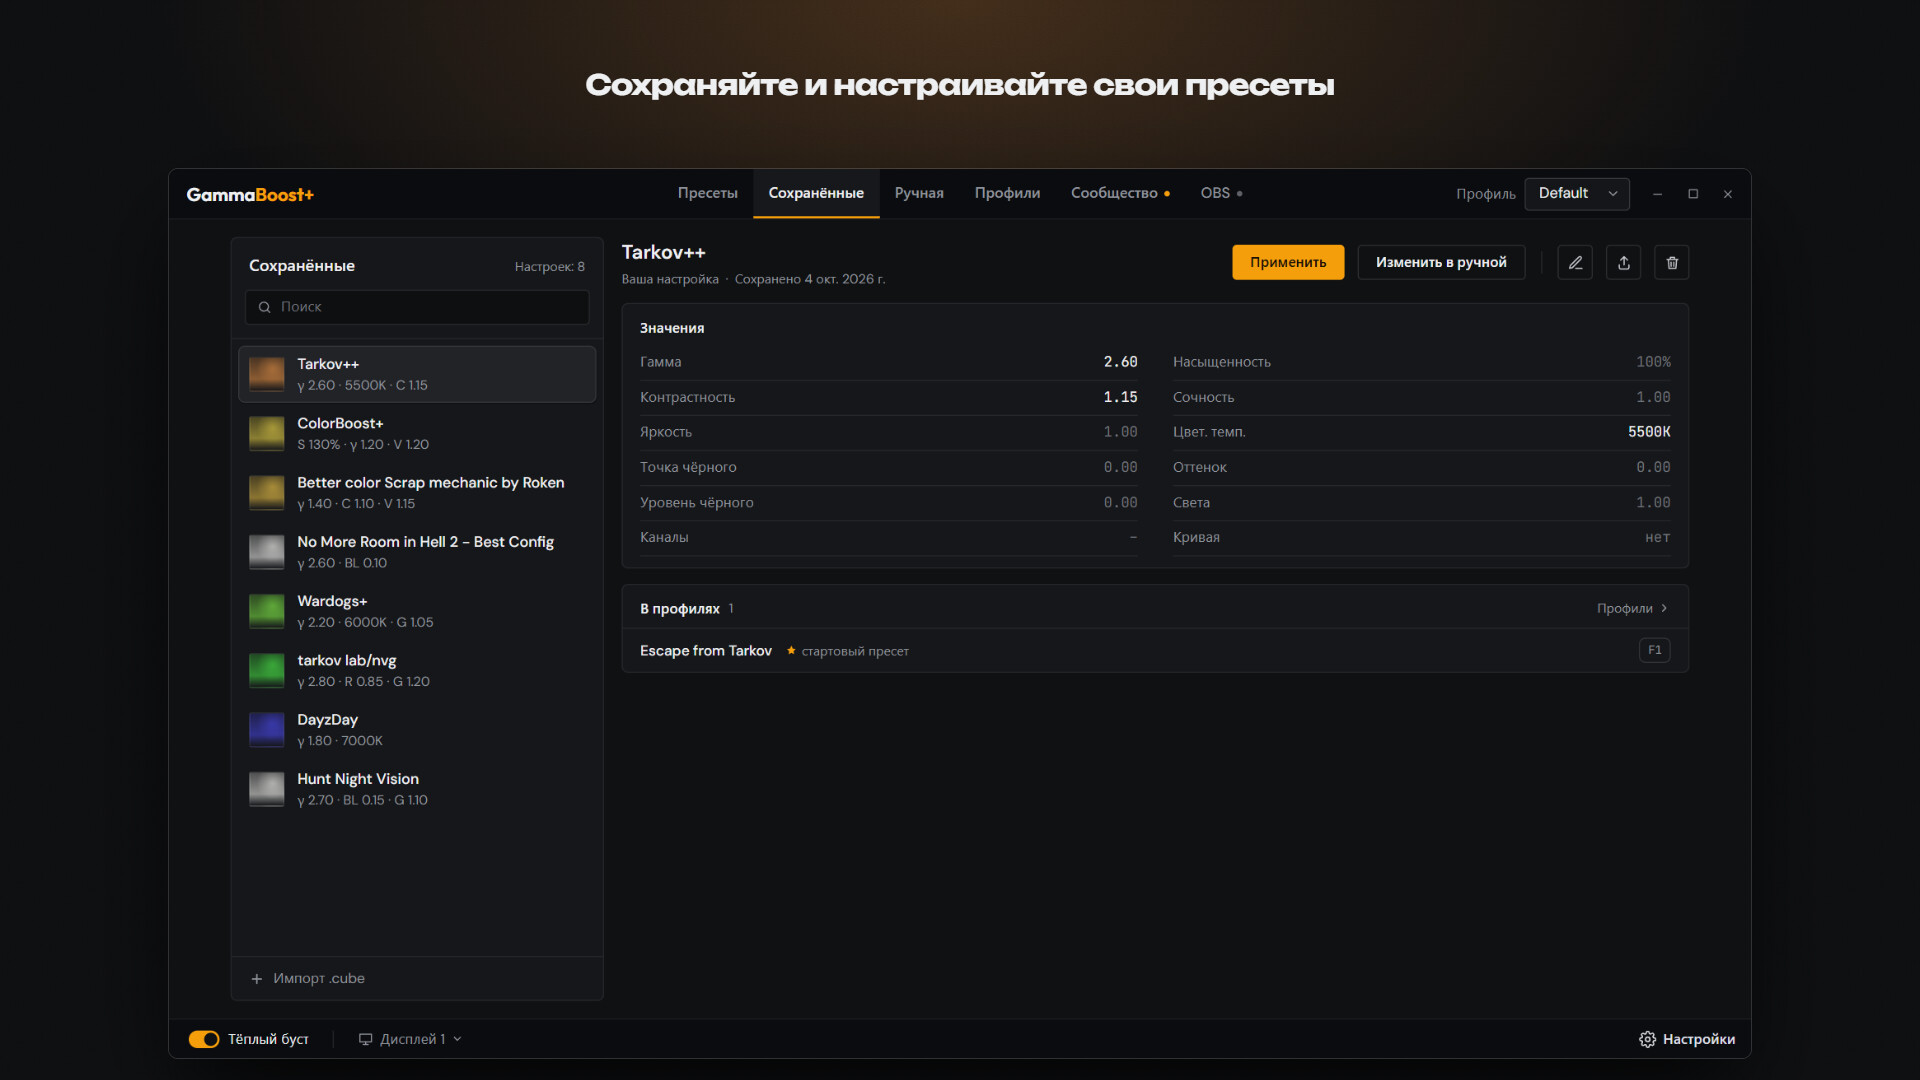
Task: Click the monitor icon beside Дисплей 1
Action: tap(366, 1040)
